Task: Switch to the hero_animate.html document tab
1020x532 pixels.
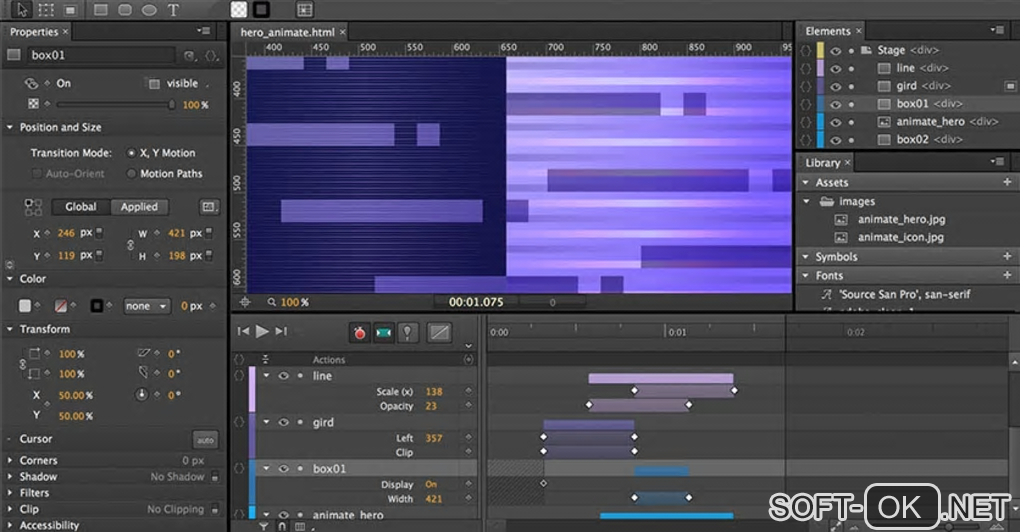Action: (286, 32)
